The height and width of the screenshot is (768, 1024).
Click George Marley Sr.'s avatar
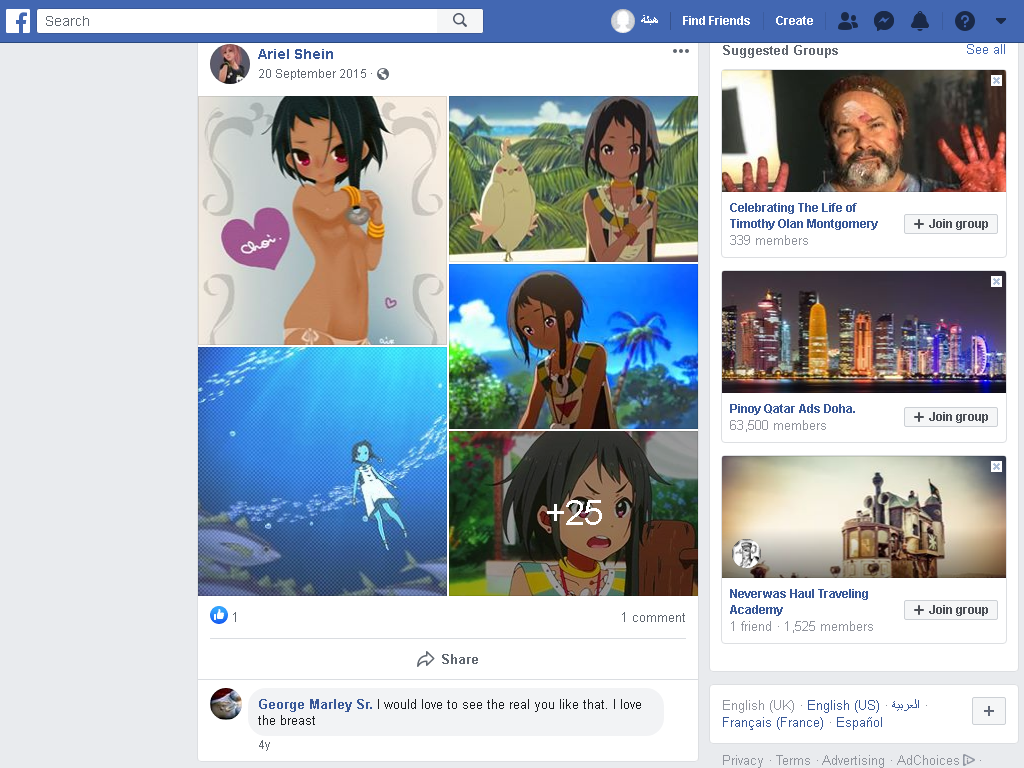[x=226, y=703]
